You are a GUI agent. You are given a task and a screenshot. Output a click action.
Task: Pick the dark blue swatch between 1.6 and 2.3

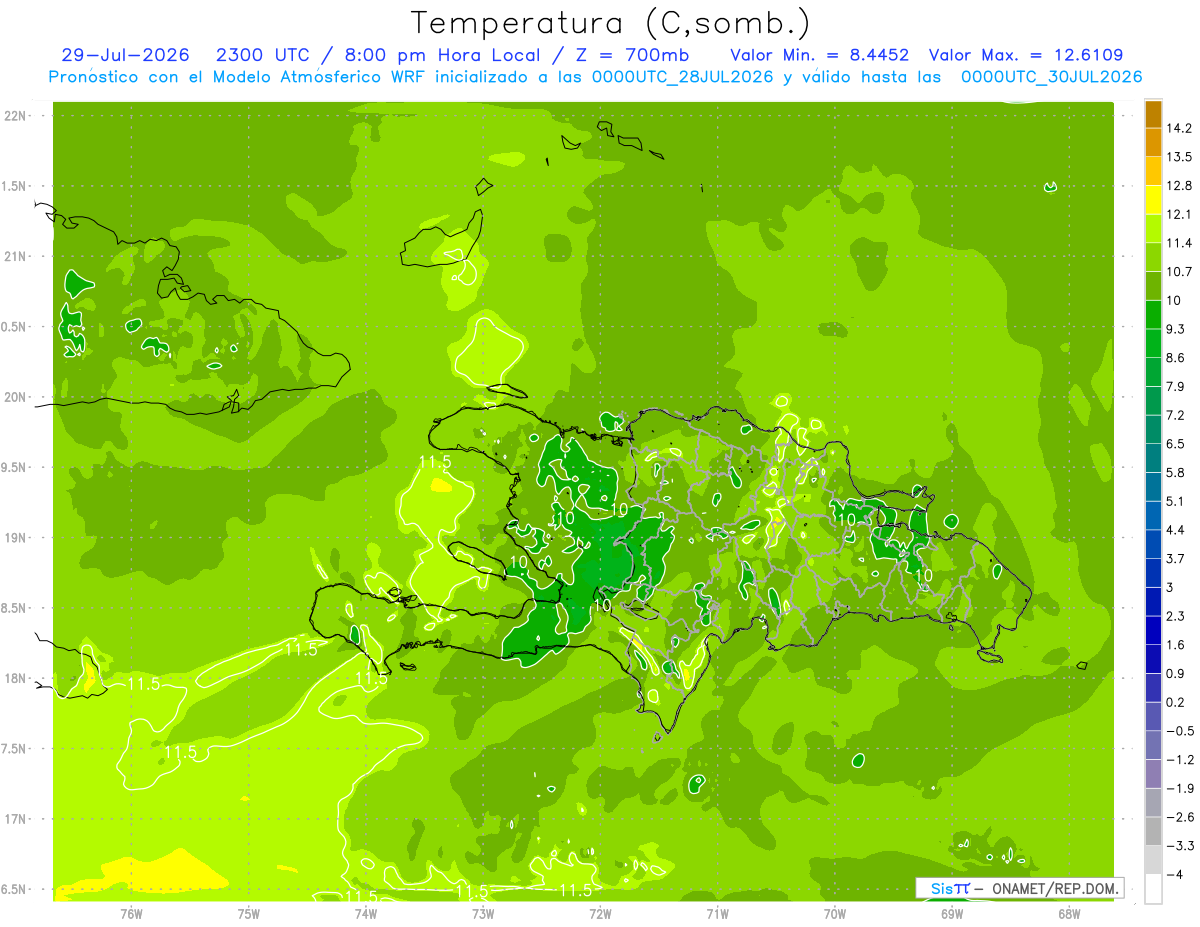point(1153,631)
